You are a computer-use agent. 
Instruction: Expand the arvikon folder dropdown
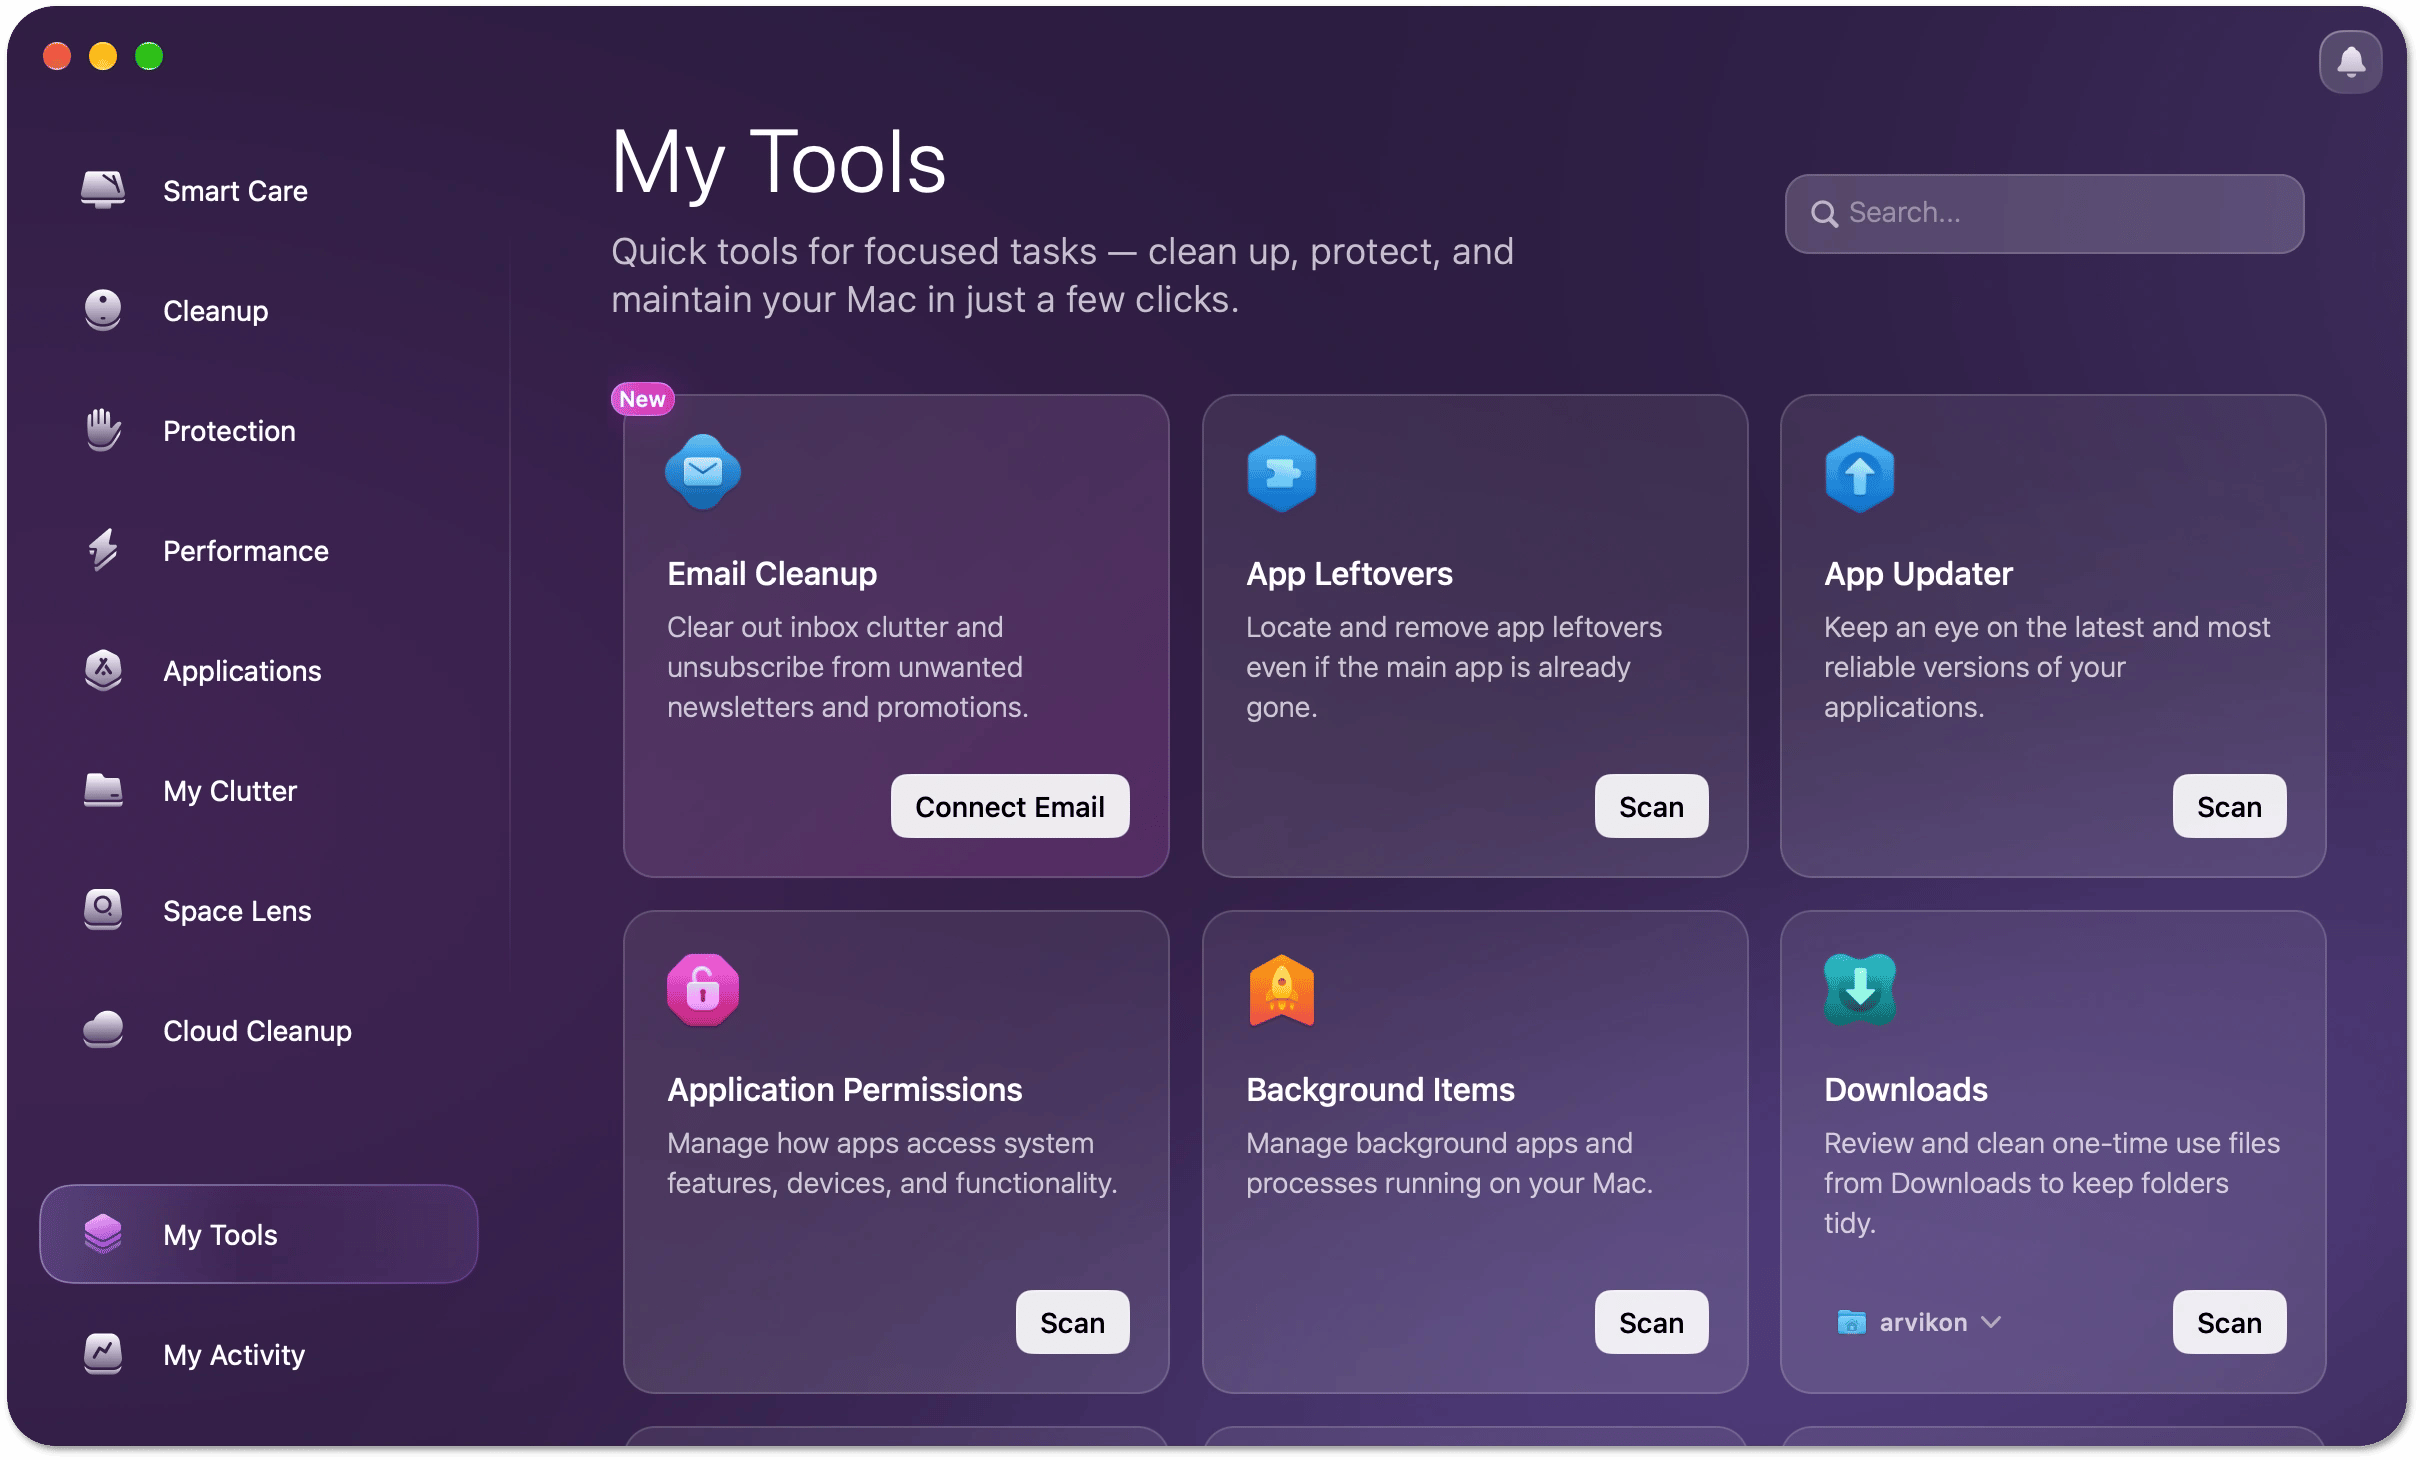[1919, 1322]
